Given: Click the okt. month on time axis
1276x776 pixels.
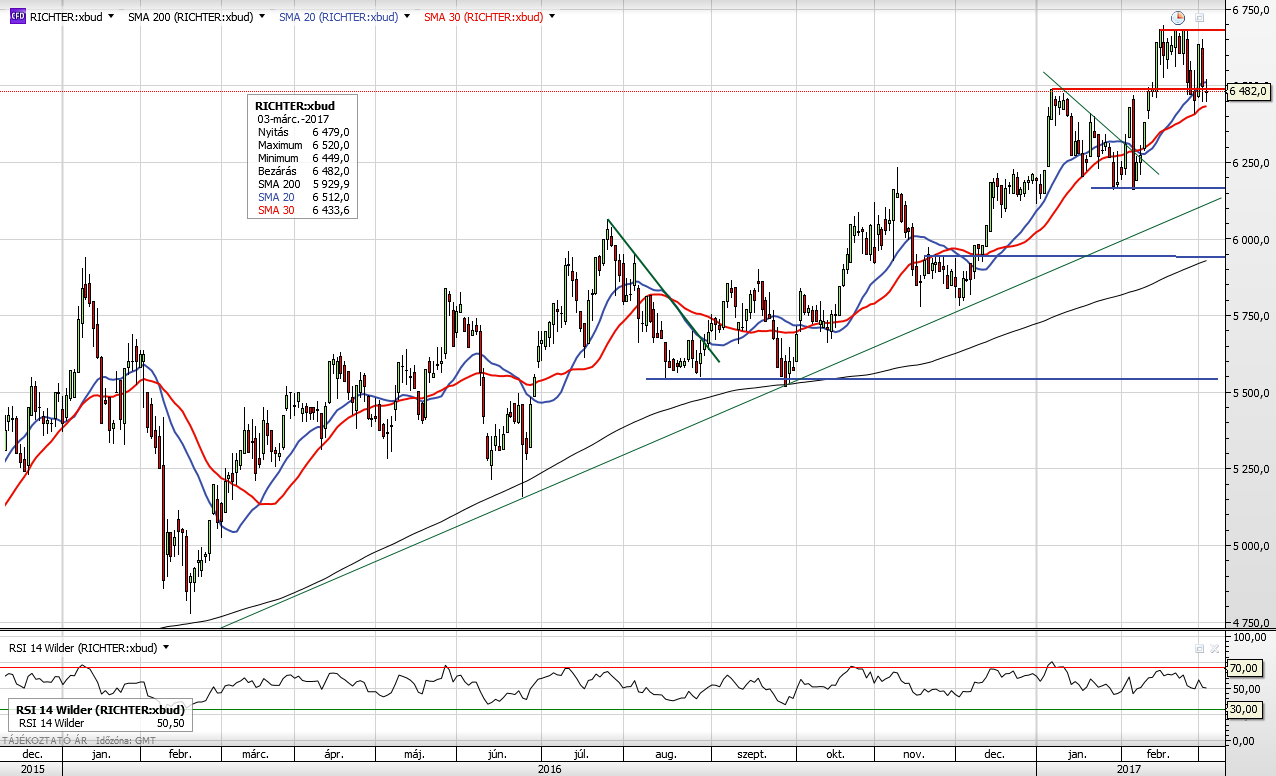Looking at the screenshot, I should pyautogui.click(x=836, y=754).
